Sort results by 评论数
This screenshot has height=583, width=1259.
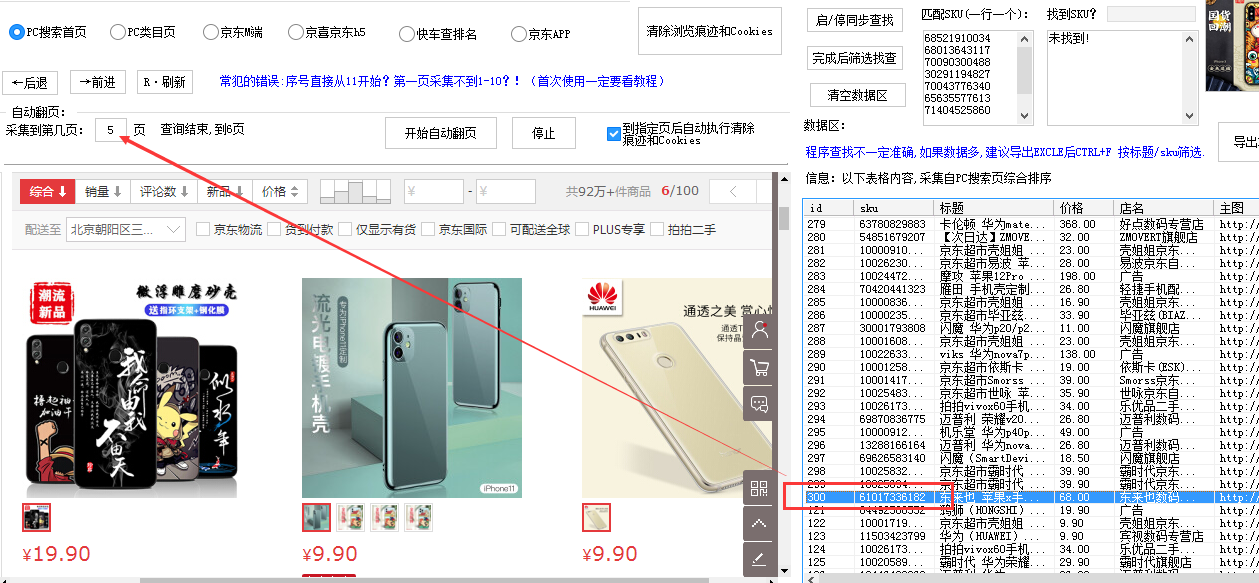click(164, 192)
